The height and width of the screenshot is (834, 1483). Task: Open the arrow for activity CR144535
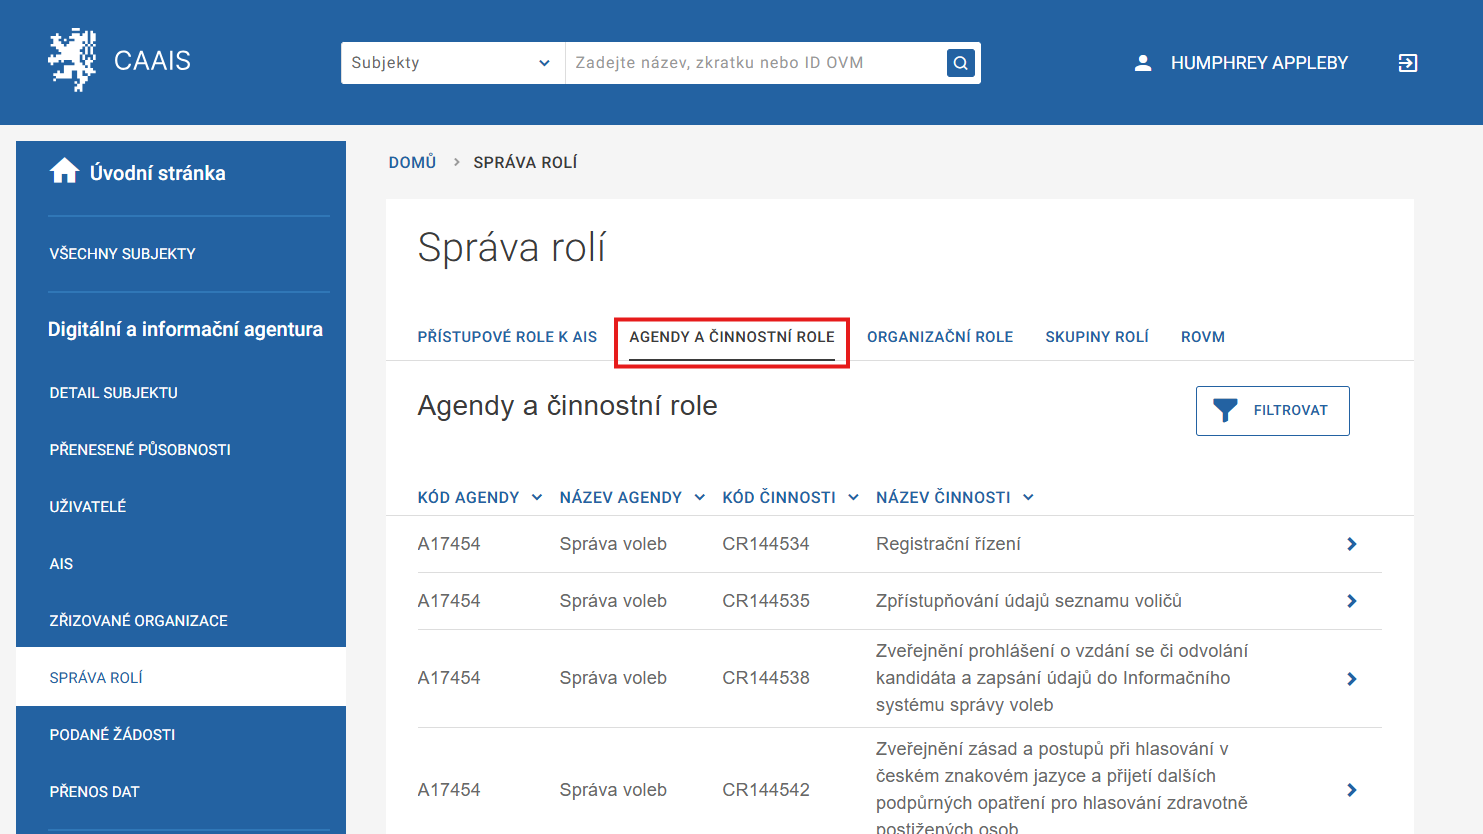click(x=1351, y=601)
